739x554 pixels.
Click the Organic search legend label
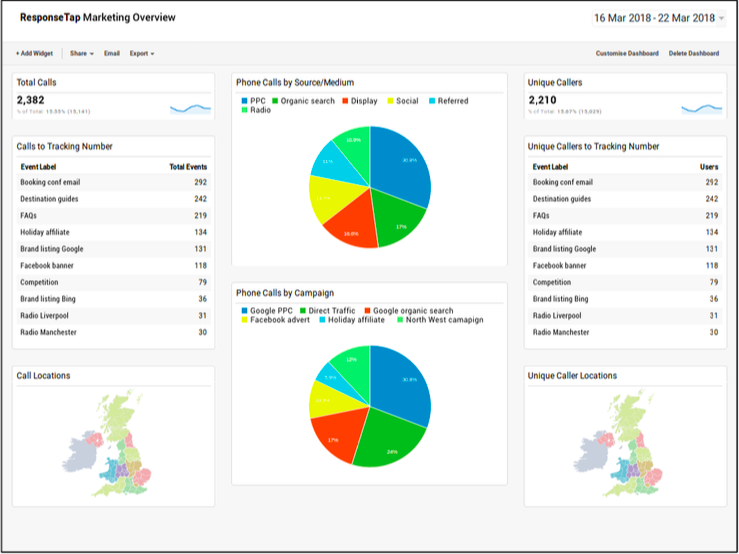click(307, 101)
